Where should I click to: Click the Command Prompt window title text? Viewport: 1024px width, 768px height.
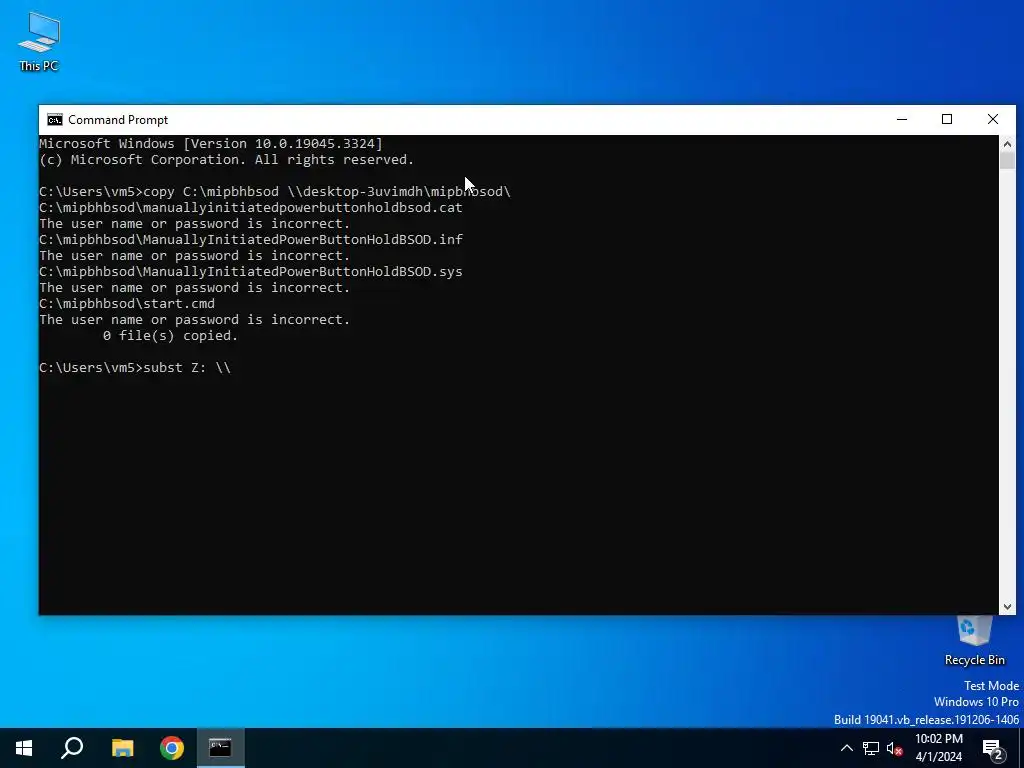tap(118, 120)
